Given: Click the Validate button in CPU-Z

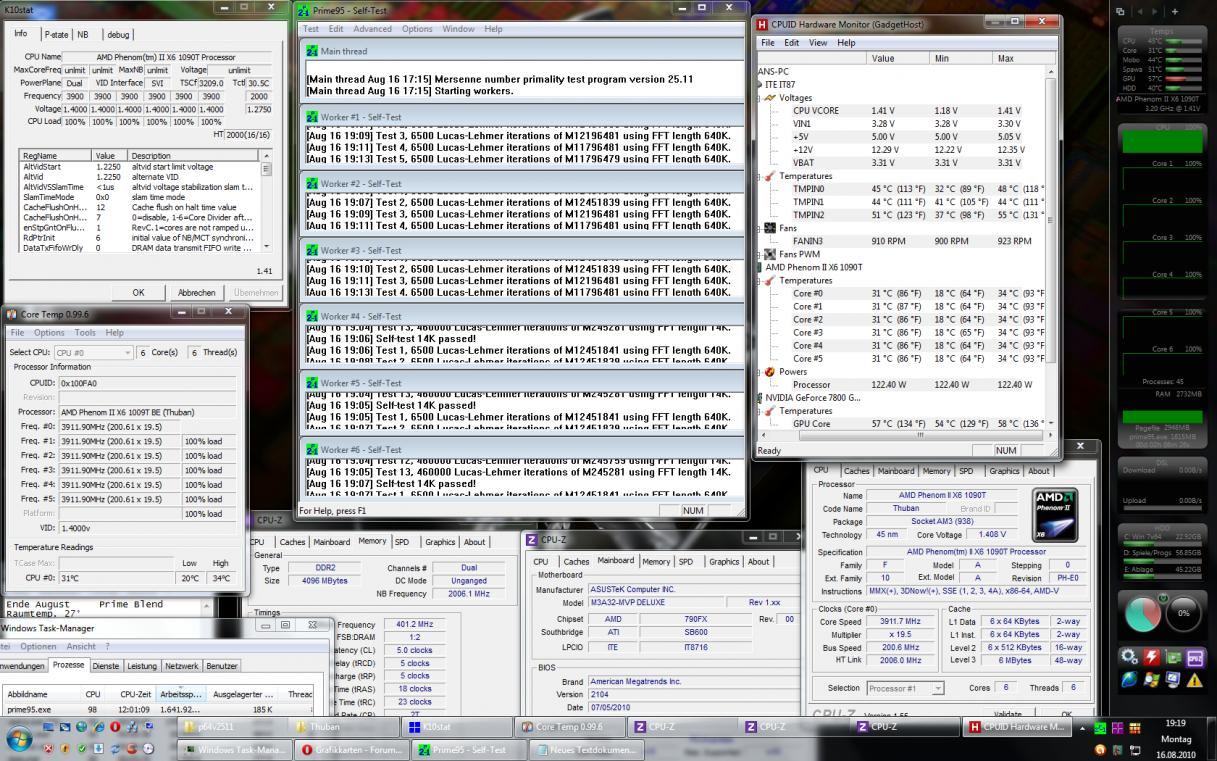Looking at the screenshot, I should 1008,715.
